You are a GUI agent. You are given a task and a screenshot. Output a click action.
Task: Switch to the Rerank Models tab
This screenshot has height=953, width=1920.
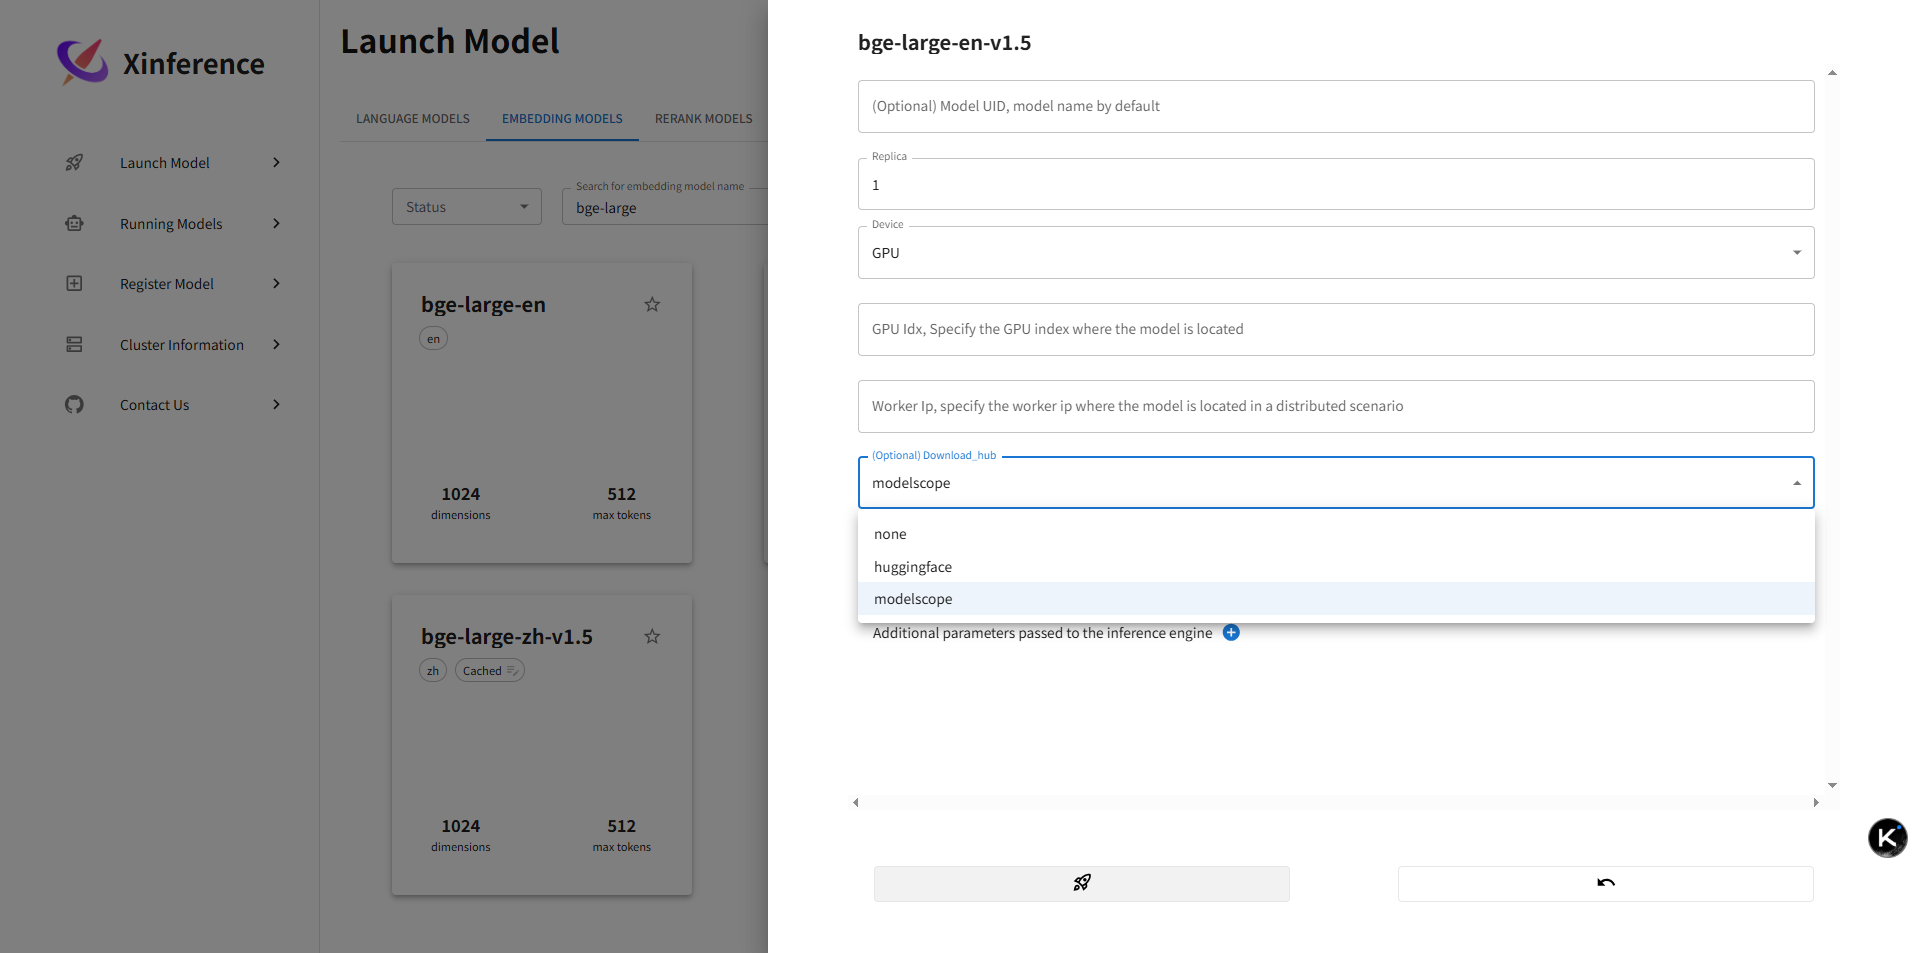(703, 118)
